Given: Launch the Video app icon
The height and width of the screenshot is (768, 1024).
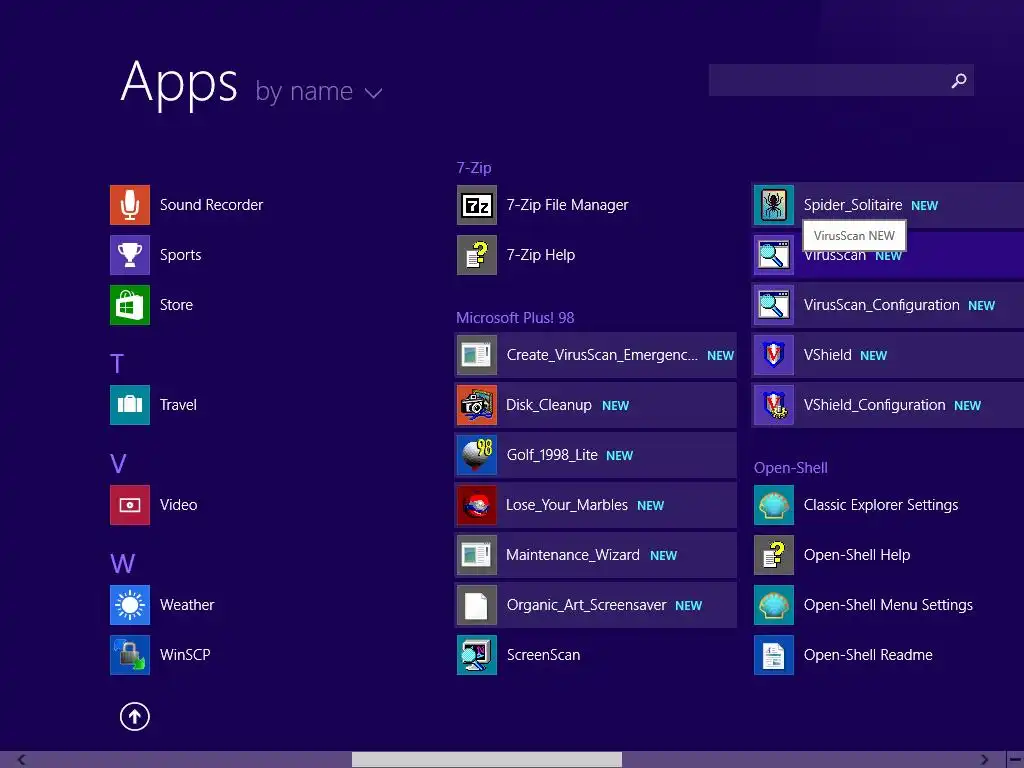Looking at the screenshot, I should [x=129, y=505].
